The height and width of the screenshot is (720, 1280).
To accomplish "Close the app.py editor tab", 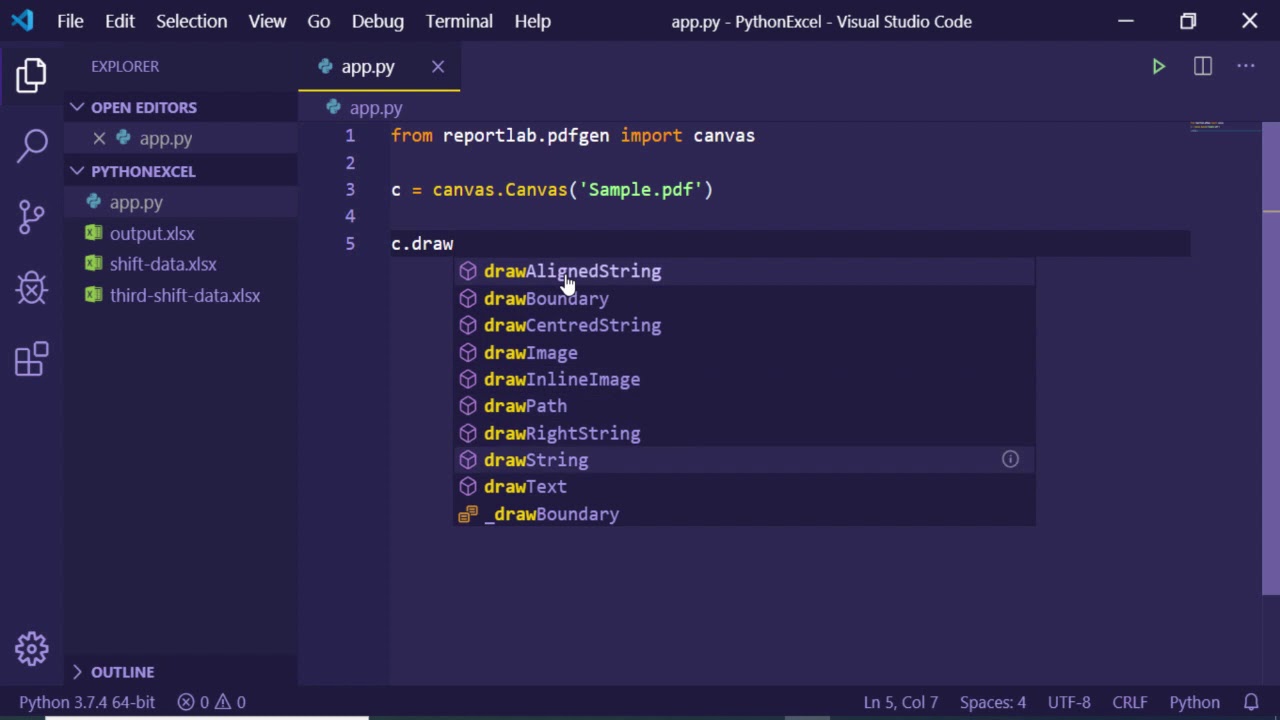I will coord(438,67).
